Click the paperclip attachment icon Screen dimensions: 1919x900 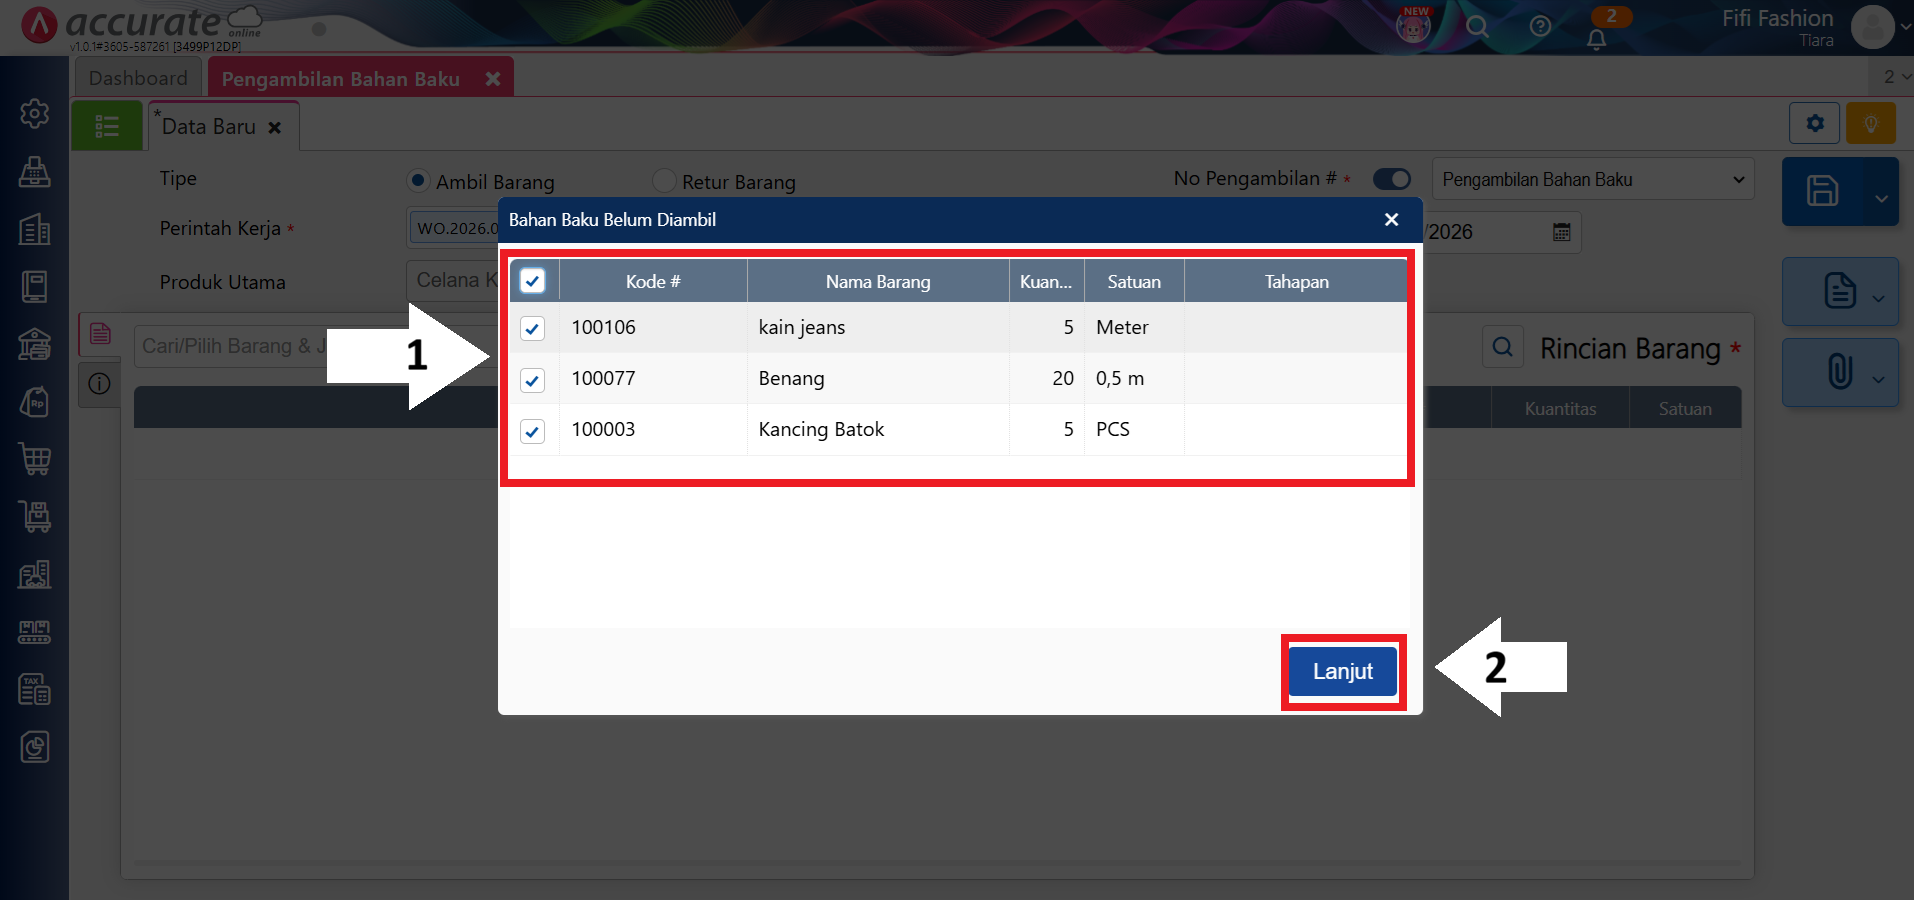(1839, 372)
